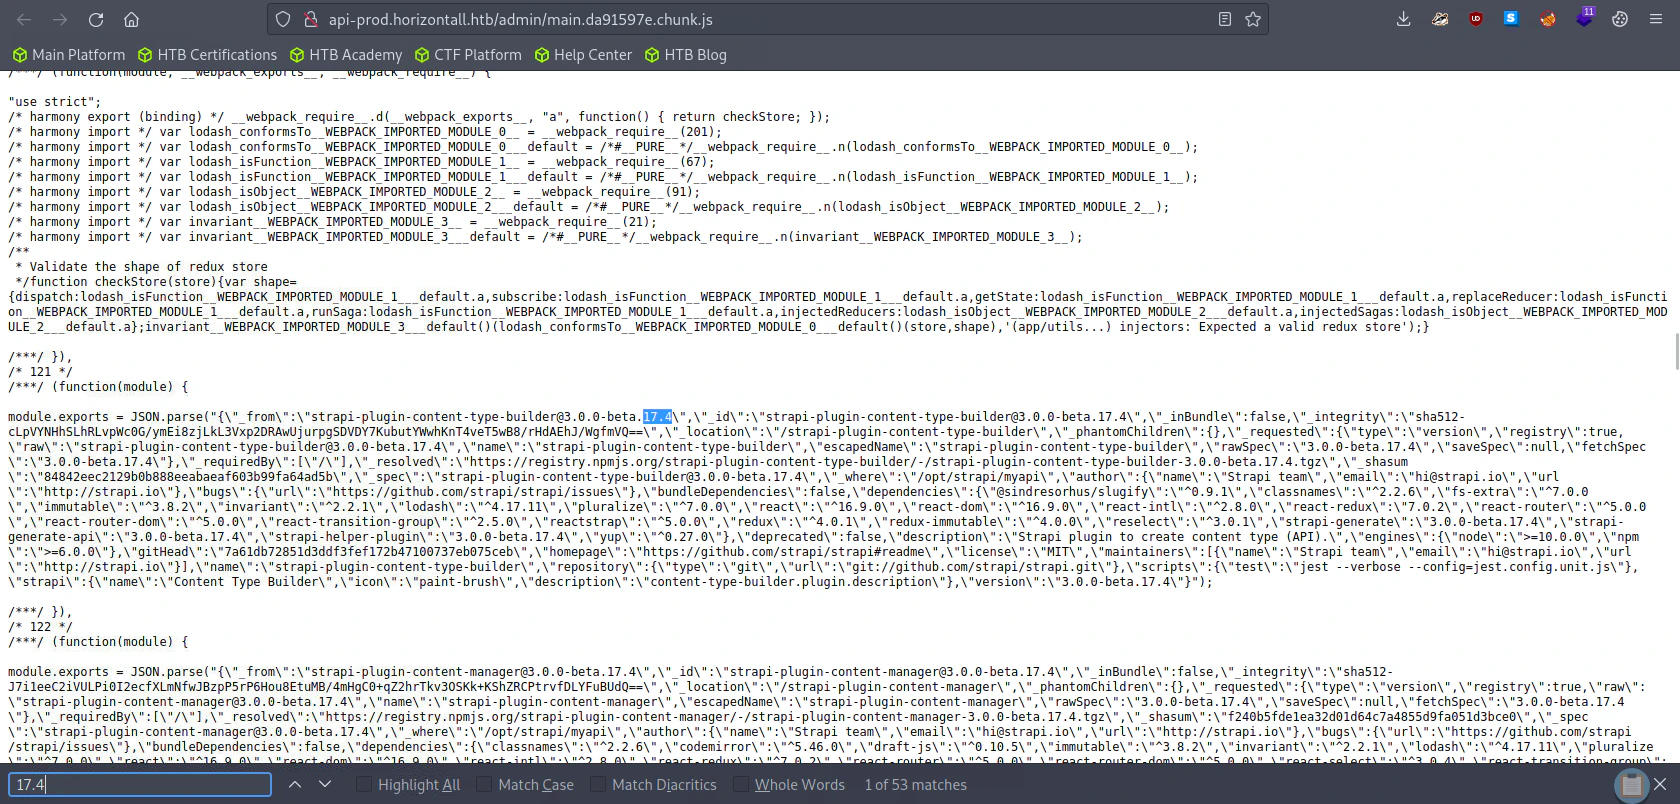Open the HTB Blog bookmark
This screenshot has width=1680, height=804.
(686, 55)
